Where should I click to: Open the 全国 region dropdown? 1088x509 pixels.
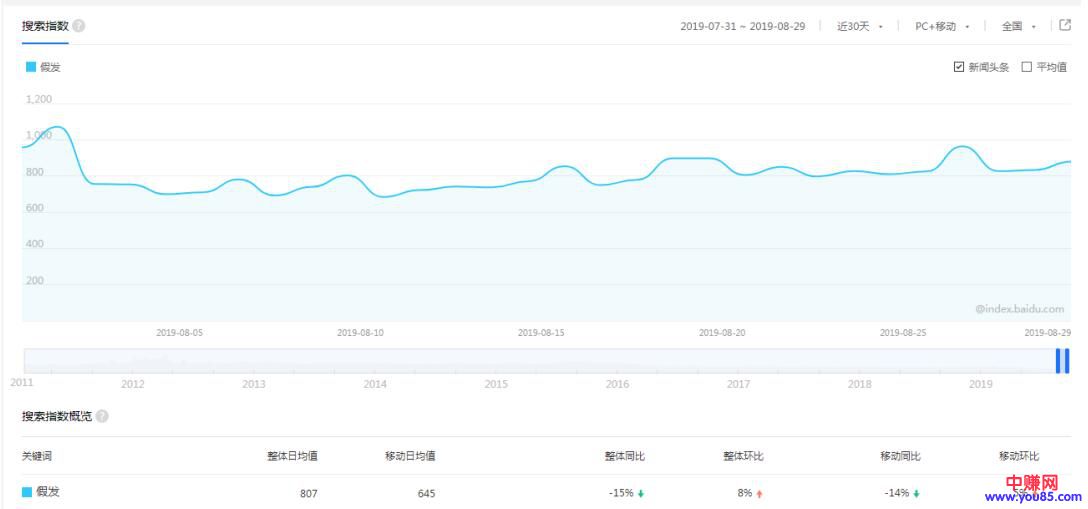[x=1018, y=27]
